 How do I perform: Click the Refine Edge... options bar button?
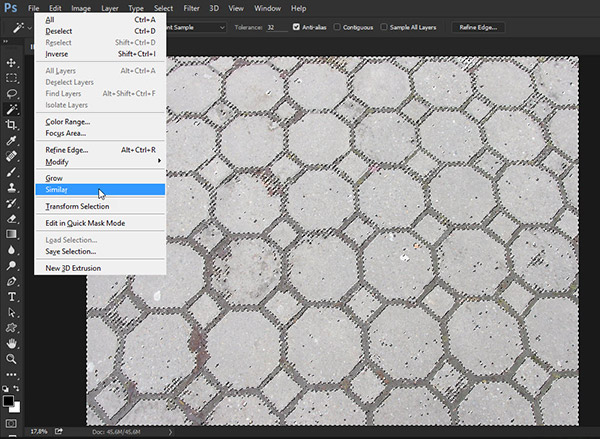pos(478,27)
